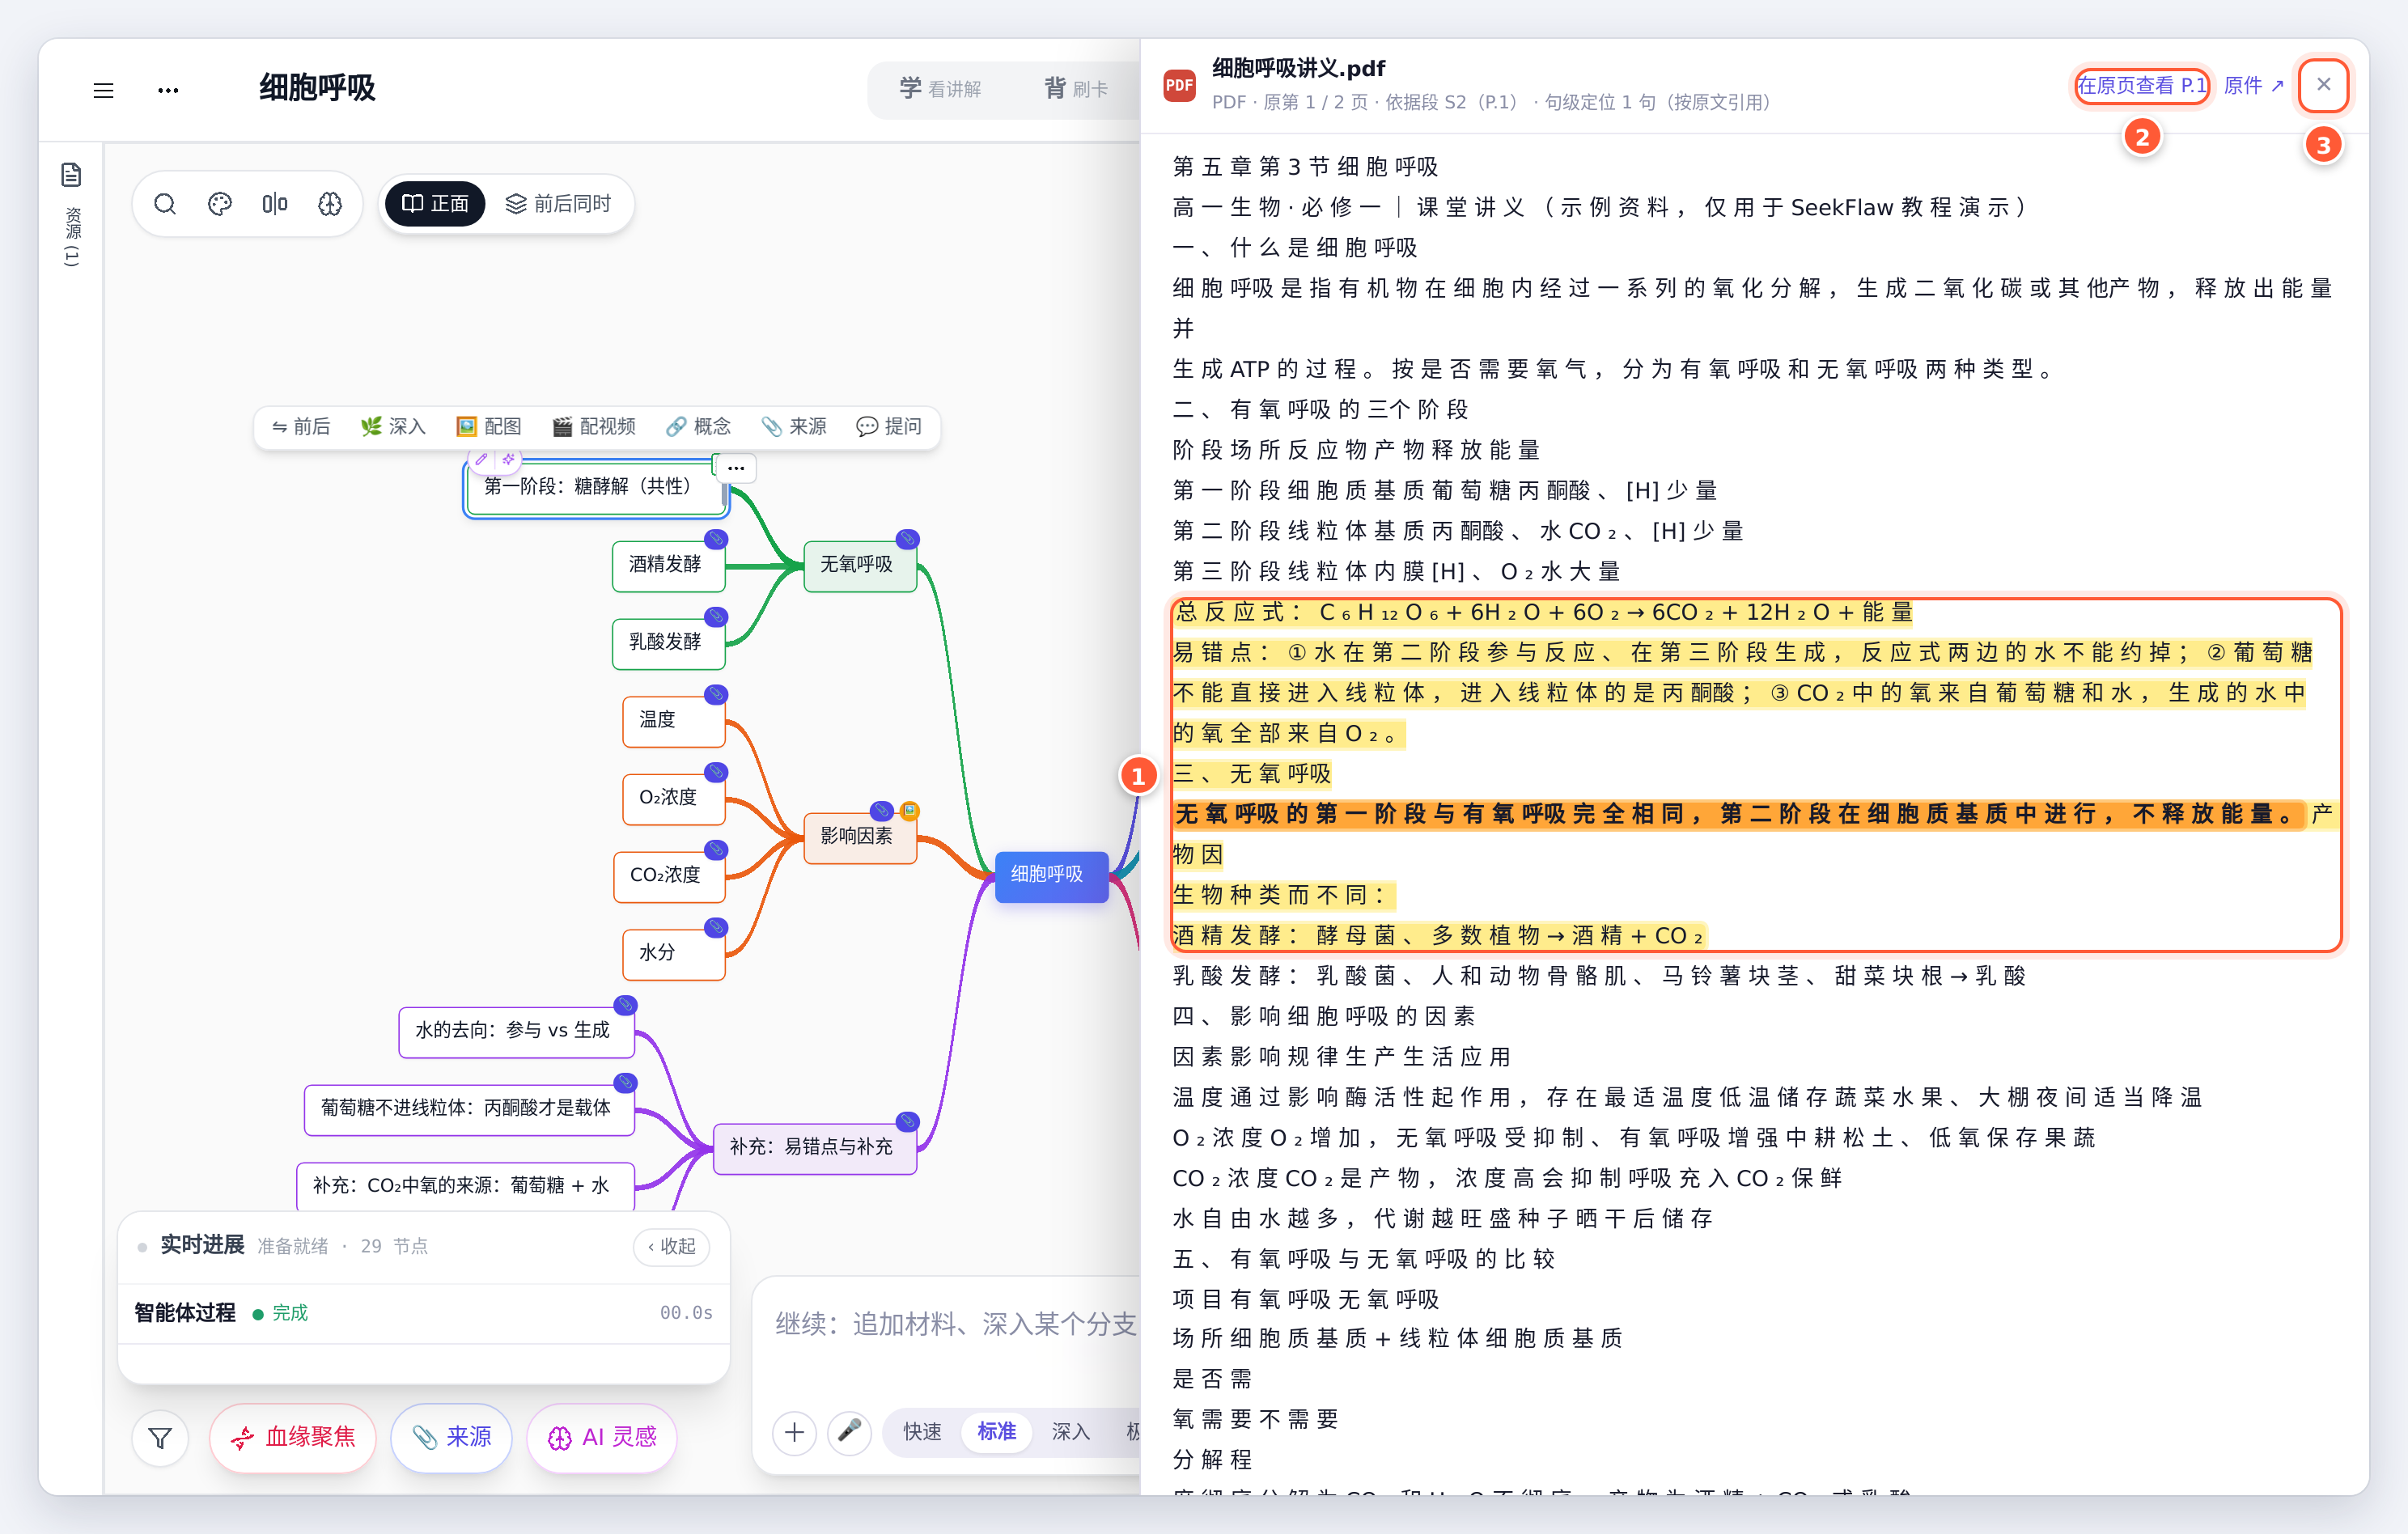
Task: Click the source clip badge on 无氧呼吸 node
Action: click(x=907, y=539)
